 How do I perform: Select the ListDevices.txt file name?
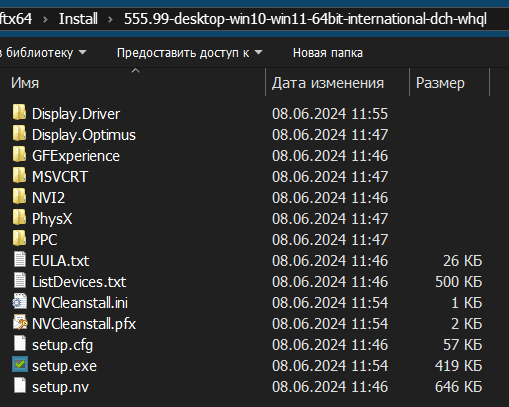pyautogui.click(x=79, y=282)
